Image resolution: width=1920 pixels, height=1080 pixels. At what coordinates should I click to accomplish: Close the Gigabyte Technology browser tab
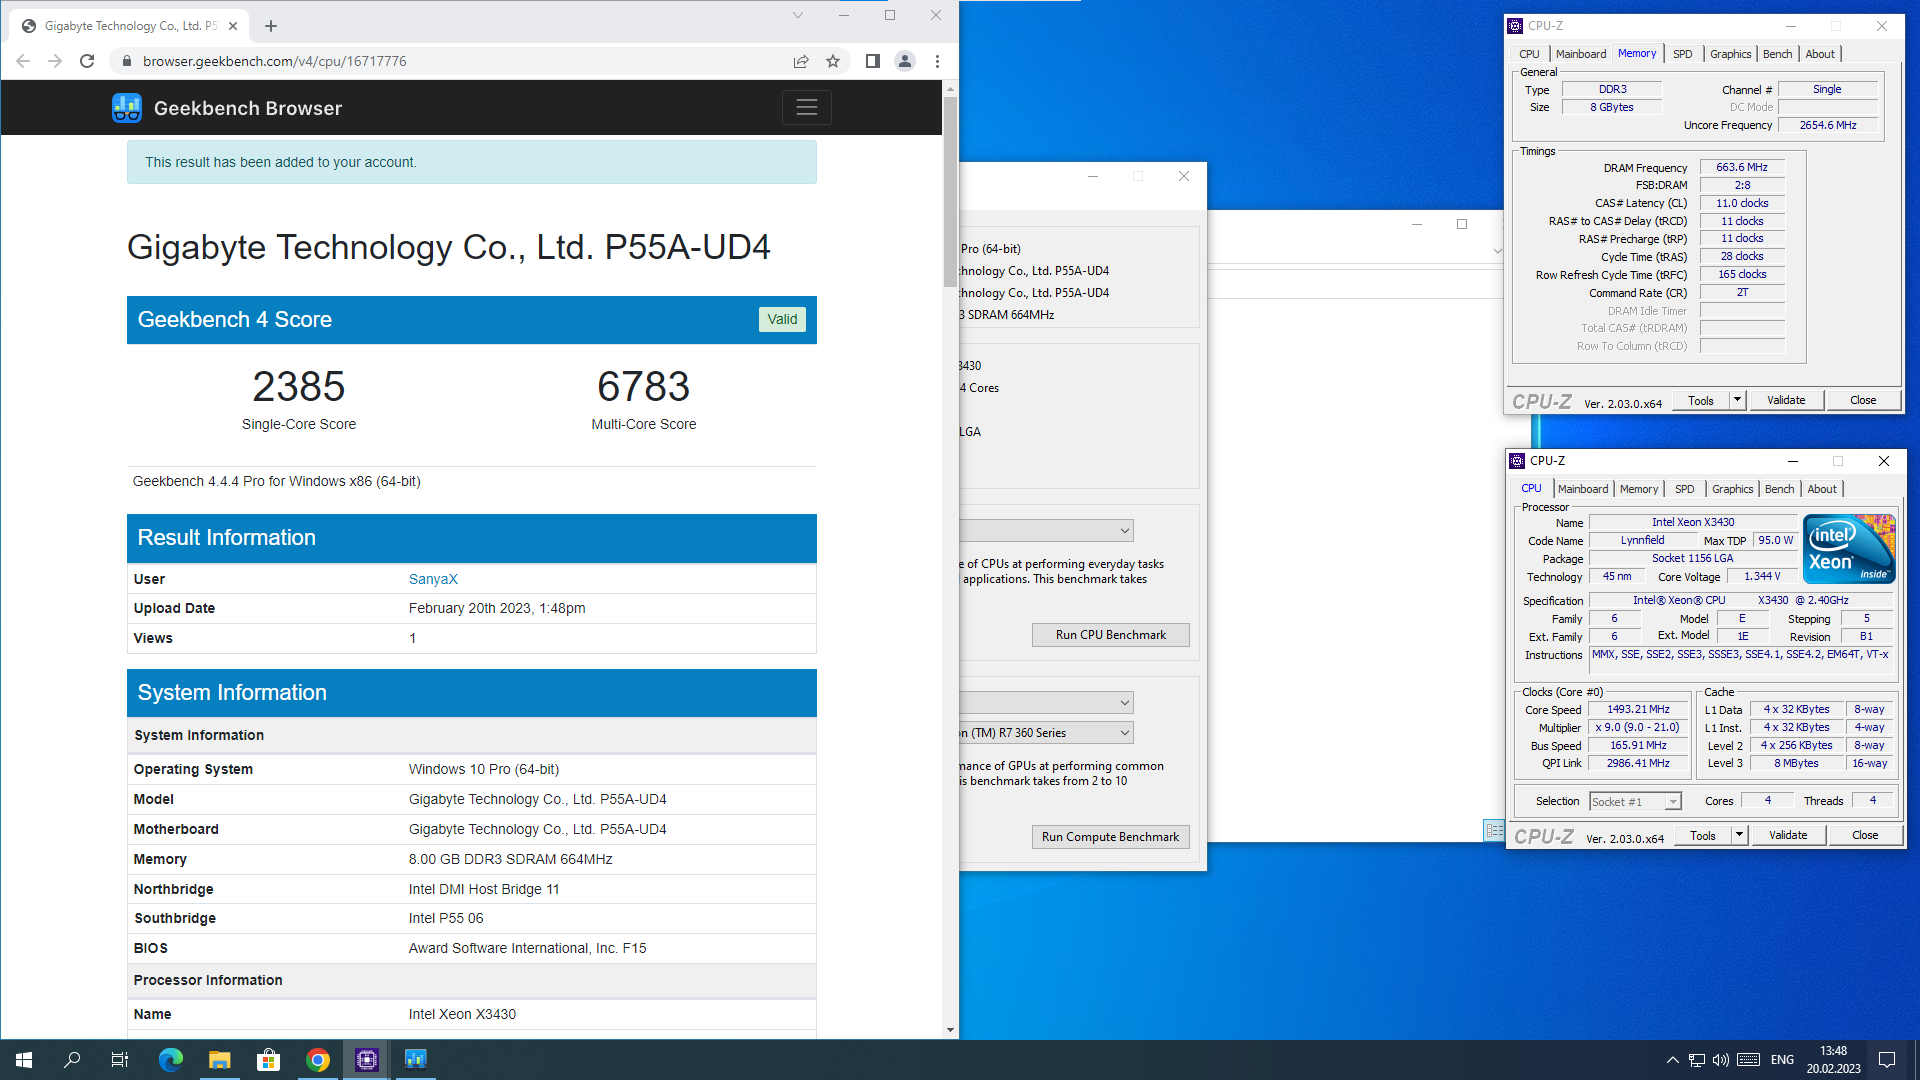tap(233, 26)
